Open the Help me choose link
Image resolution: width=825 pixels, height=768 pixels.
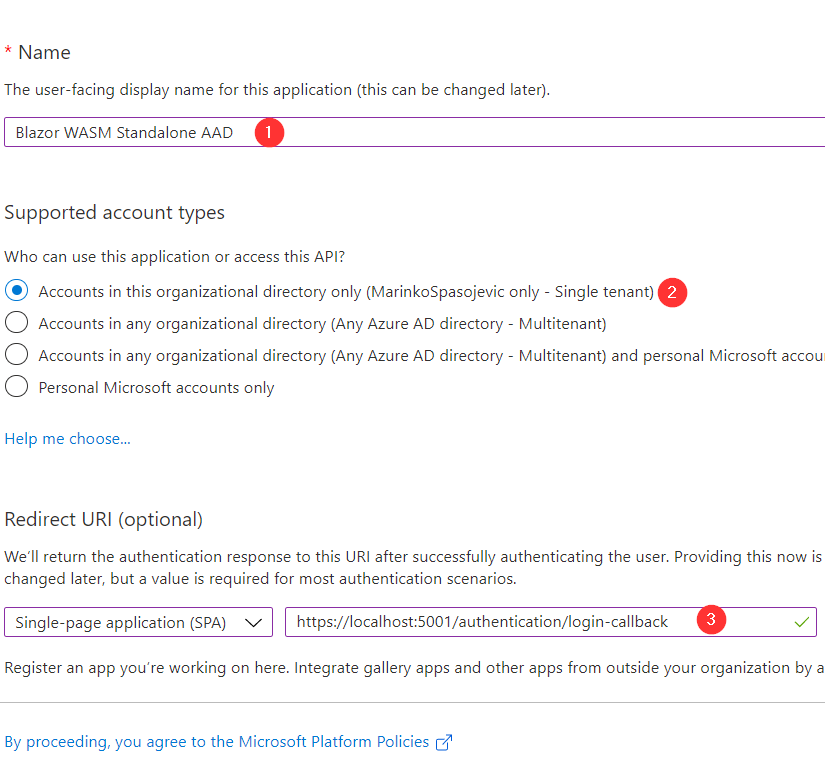coord(67,438)
